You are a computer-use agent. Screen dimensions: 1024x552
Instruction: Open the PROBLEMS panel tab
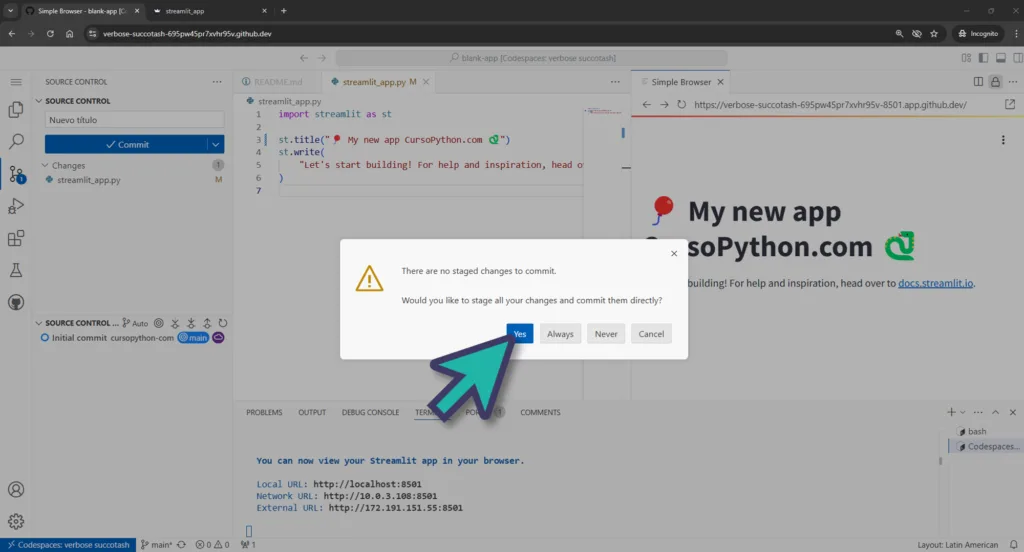tap(264, 412)
